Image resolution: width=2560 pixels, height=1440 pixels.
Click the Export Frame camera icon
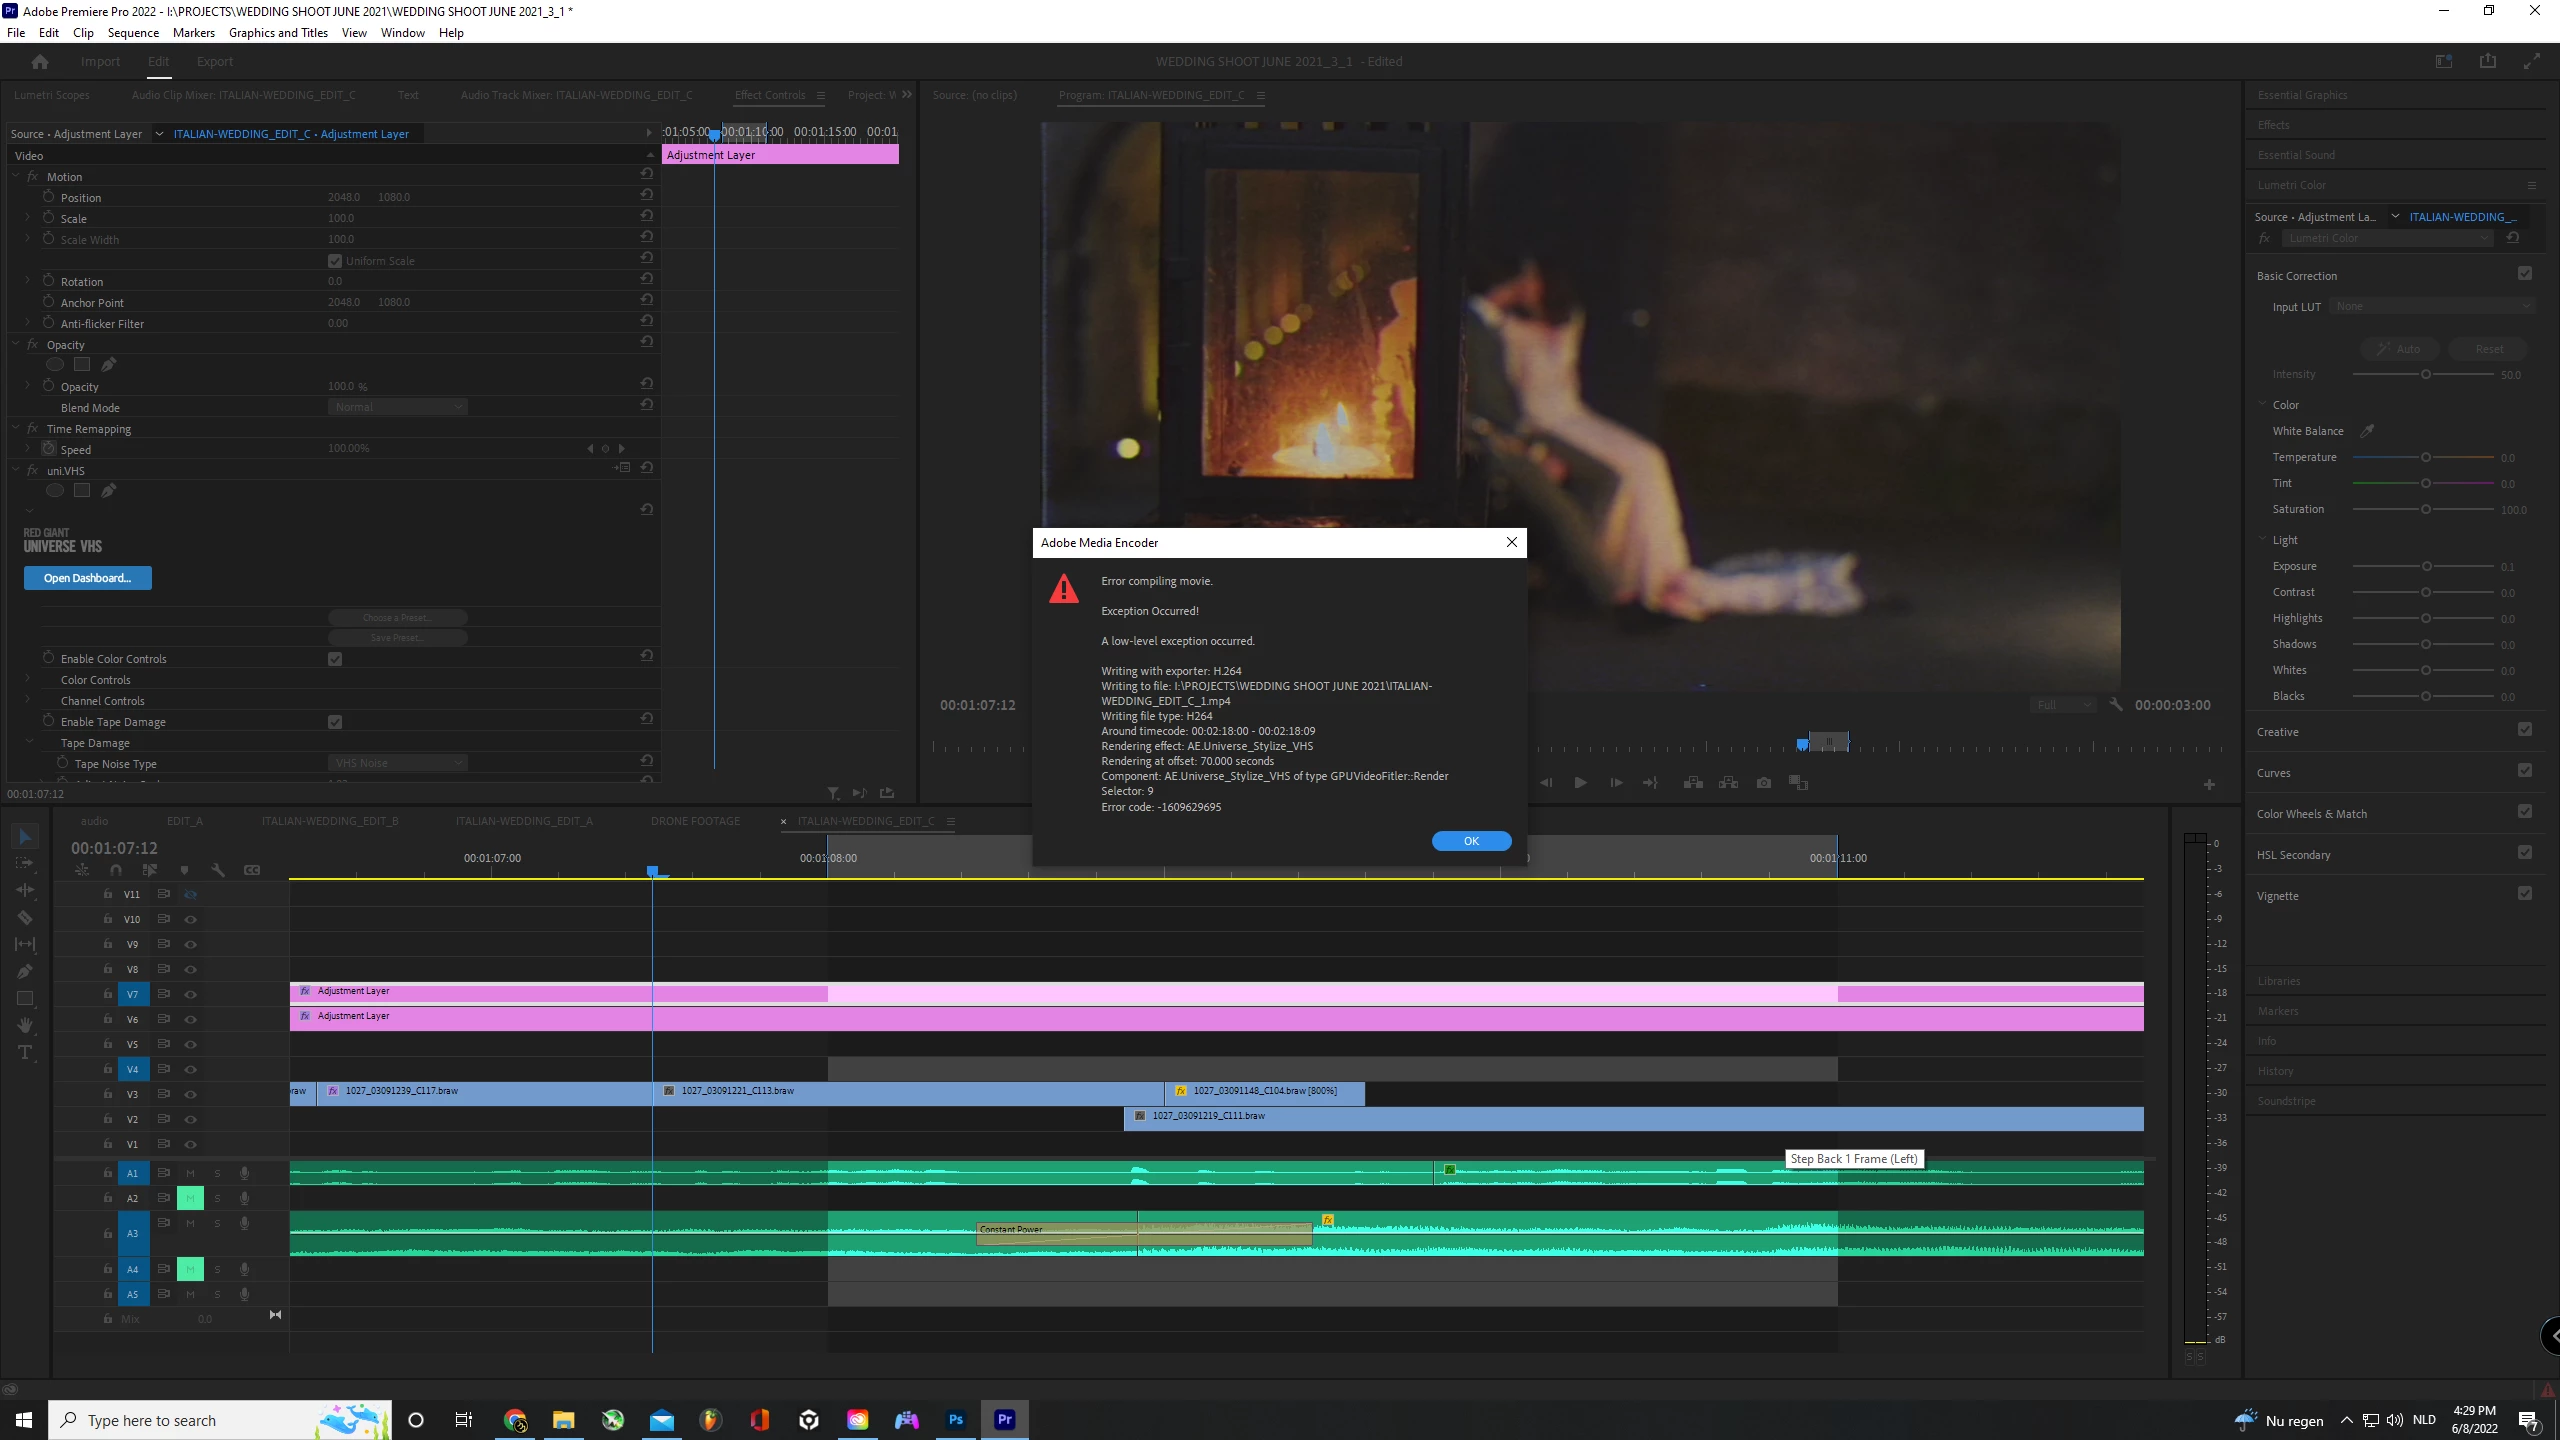click(x=1764, y=783)
